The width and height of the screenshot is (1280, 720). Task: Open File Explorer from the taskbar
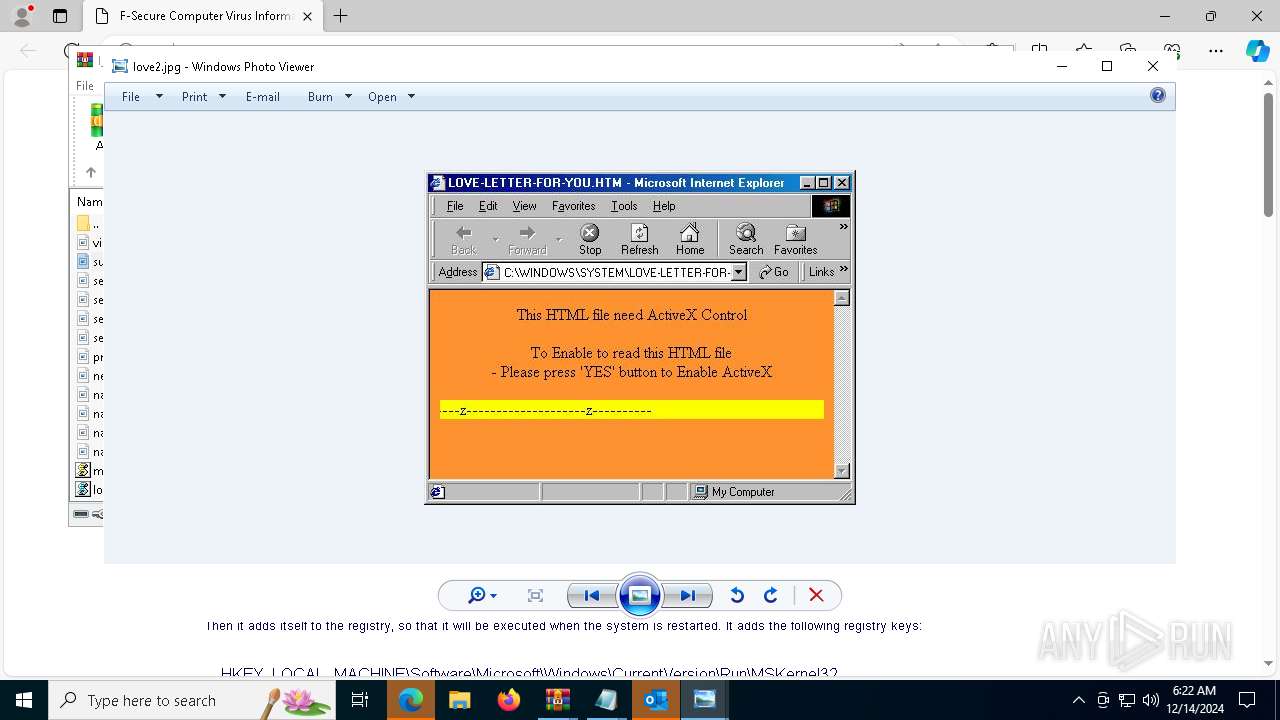click(459, 700)
